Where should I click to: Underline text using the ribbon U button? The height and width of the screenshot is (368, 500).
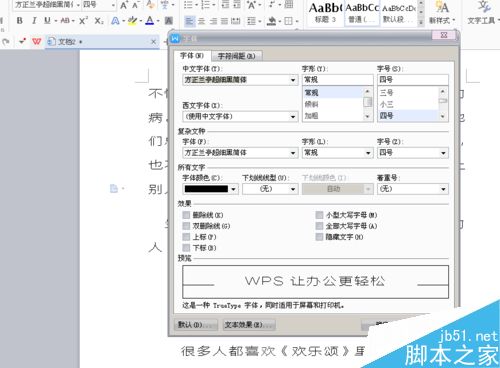click(x=47, y=21)
